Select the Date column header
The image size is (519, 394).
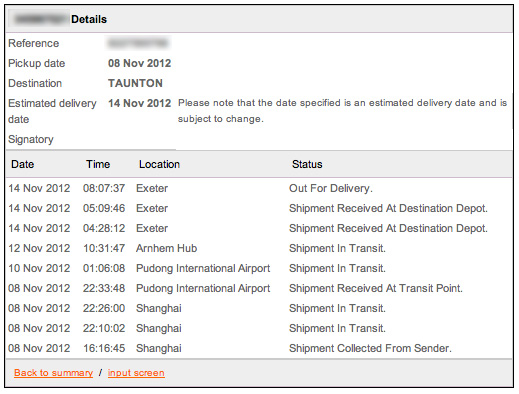tap(23, 164)
